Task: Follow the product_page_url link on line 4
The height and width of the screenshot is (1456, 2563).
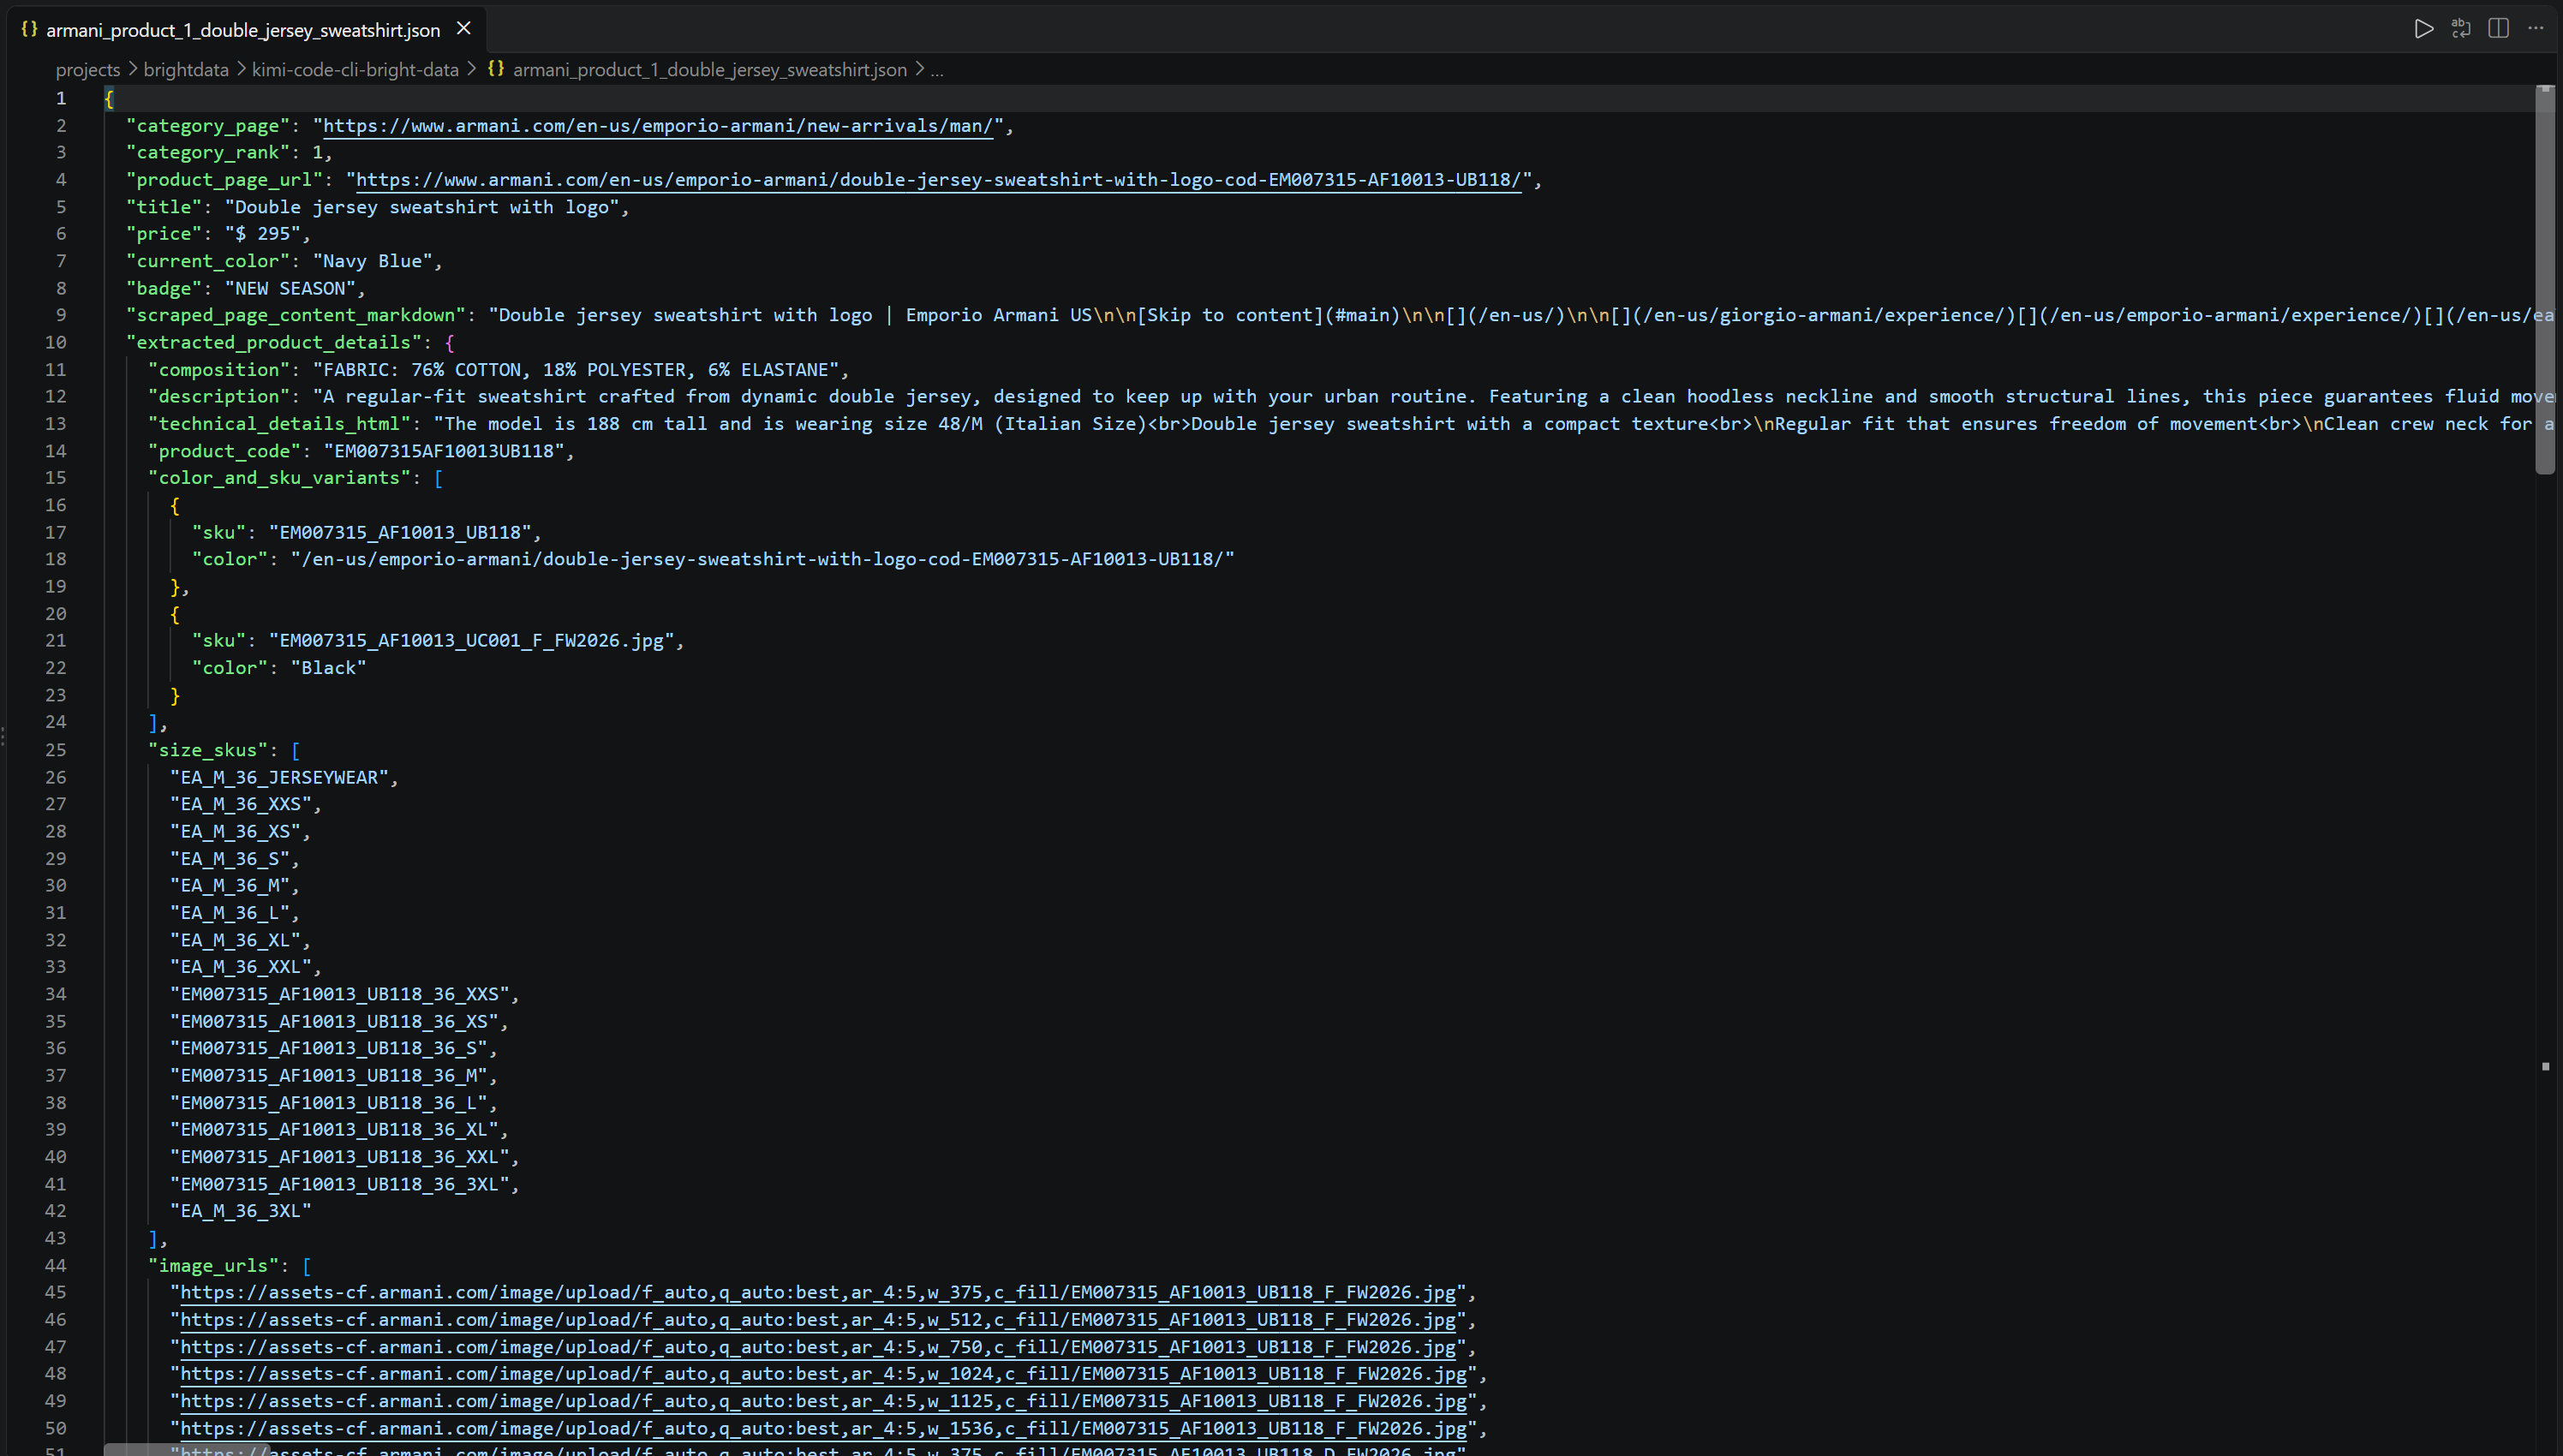Action: 938,180
